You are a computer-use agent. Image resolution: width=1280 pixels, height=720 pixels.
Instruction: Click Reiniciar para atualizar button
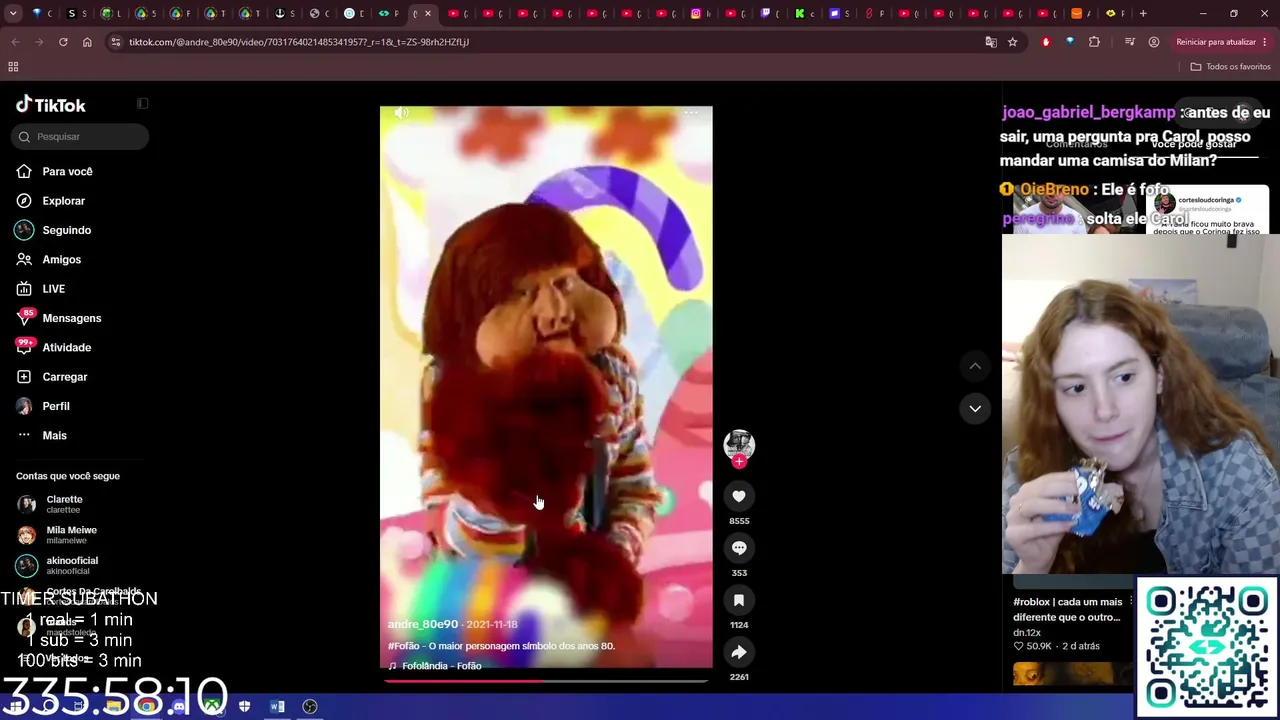pyautogui.click(x=1216, y=42)
